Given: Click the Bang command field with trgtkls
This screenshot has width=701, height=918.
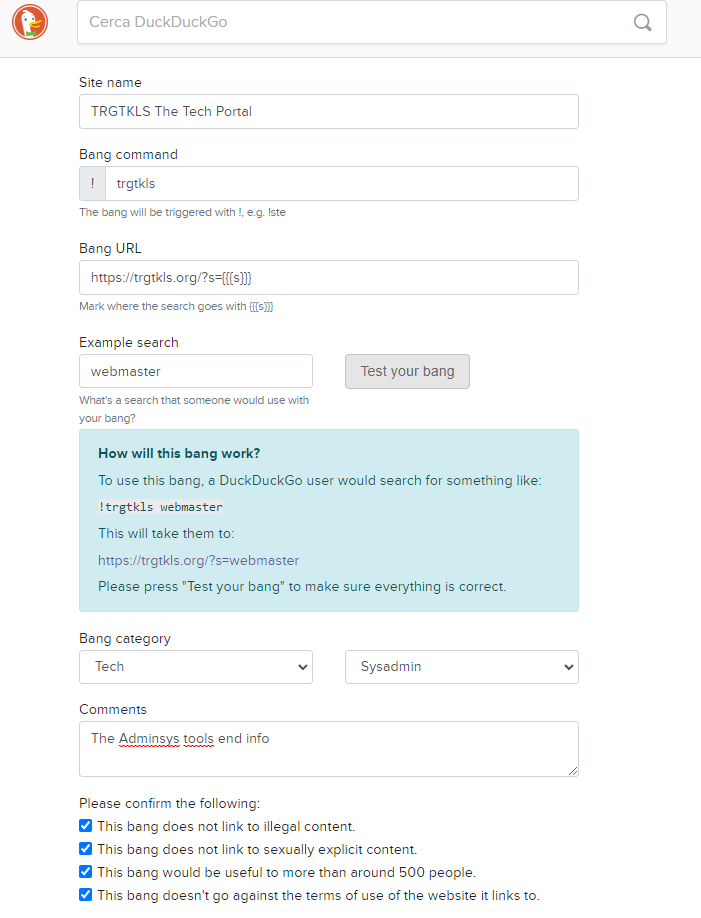Looking at the screenshot, I should click(340, 184).
